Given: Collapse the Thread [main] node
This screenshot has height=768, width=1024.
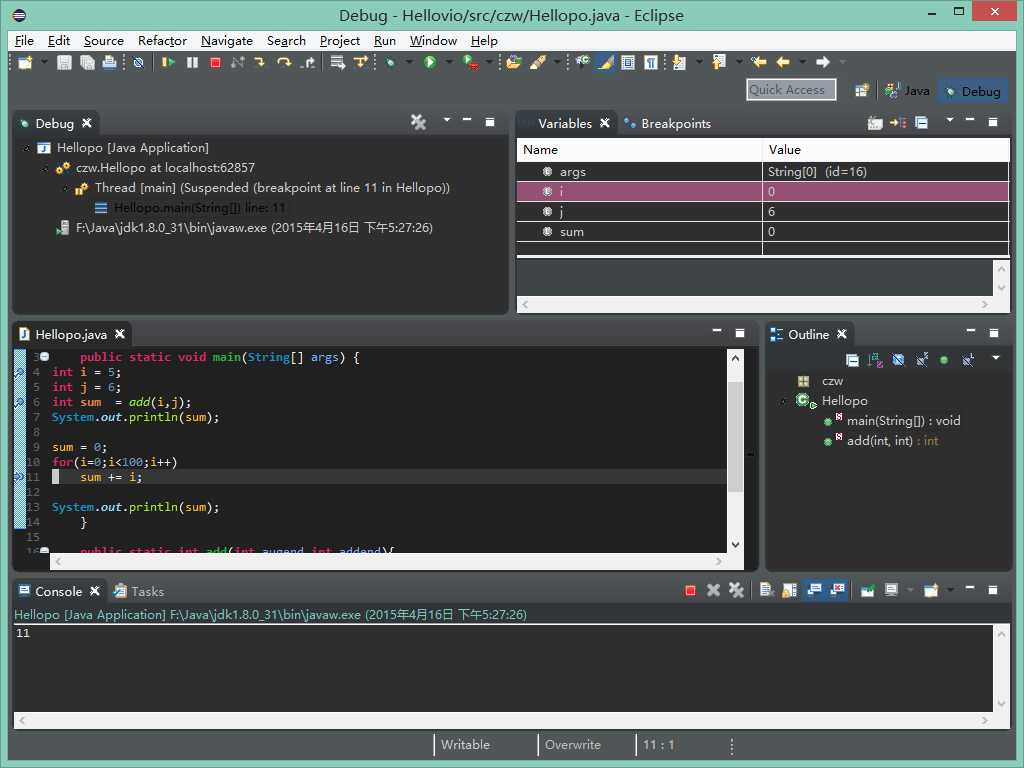Looking at the screenshot, I should pyautogui.click(x=65, y=188).
